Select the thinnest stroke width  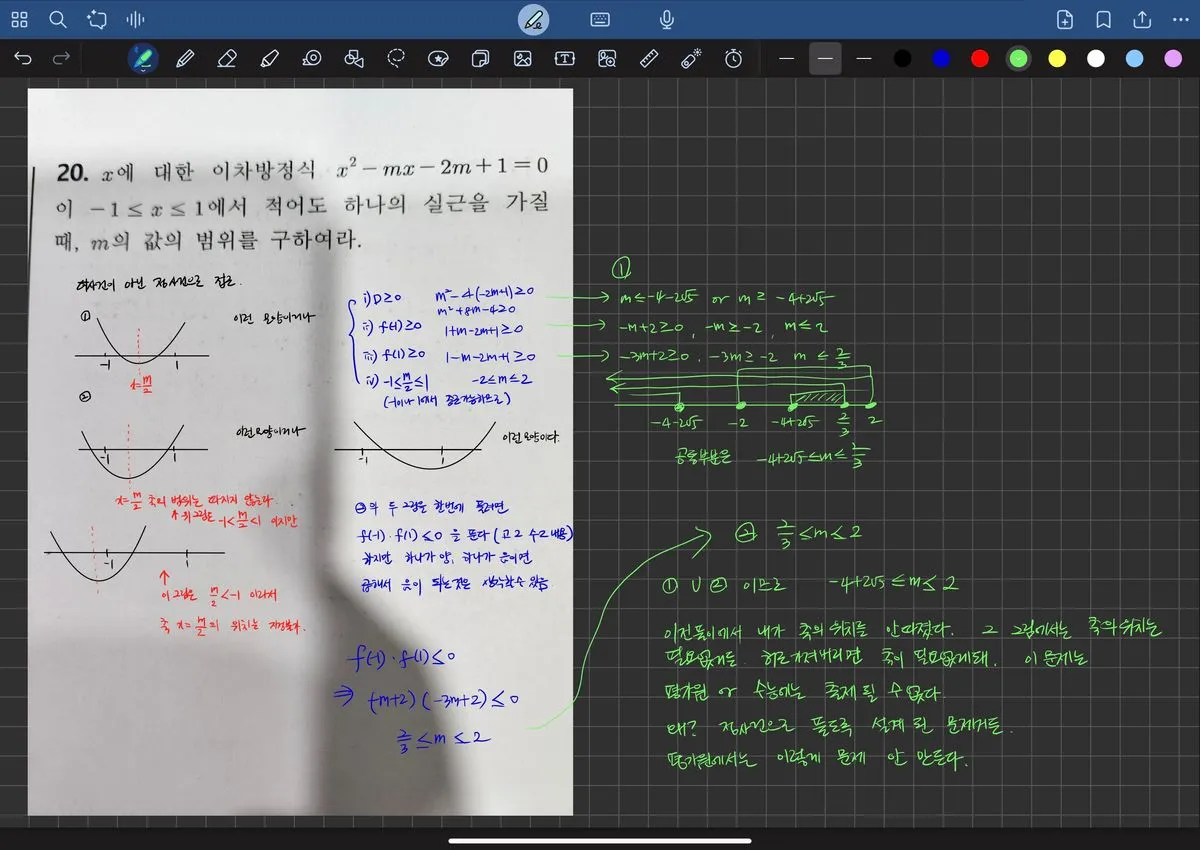[x=787, y=59]
